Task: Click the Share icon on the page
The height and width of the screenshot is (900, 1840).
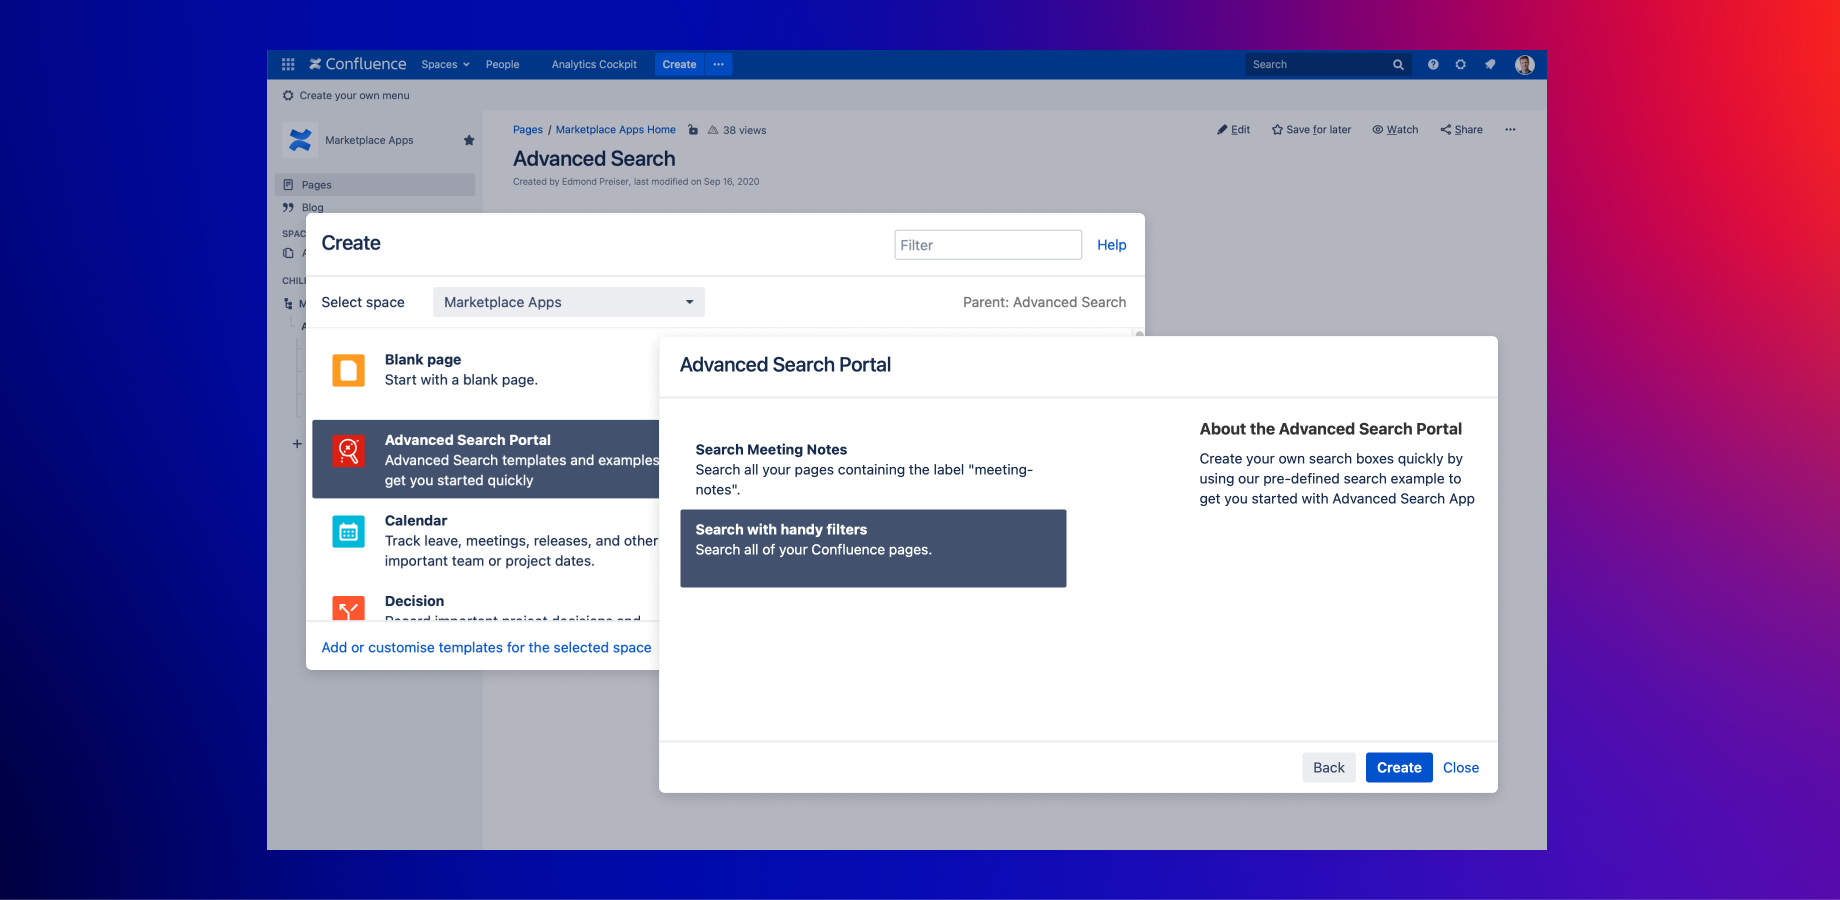Action: pos(1445,130)
